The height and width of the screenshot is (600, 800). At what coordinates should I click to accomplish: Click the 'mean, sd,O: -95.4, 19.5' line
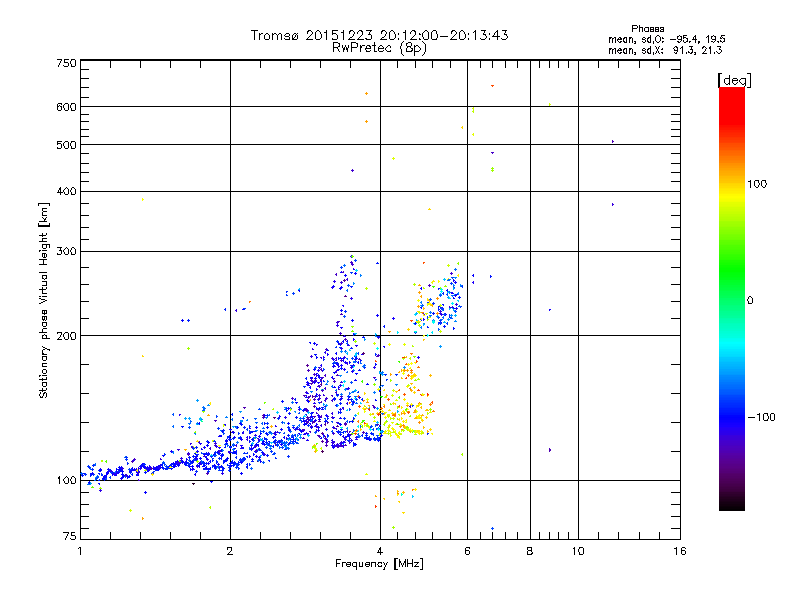coord(667,39)
